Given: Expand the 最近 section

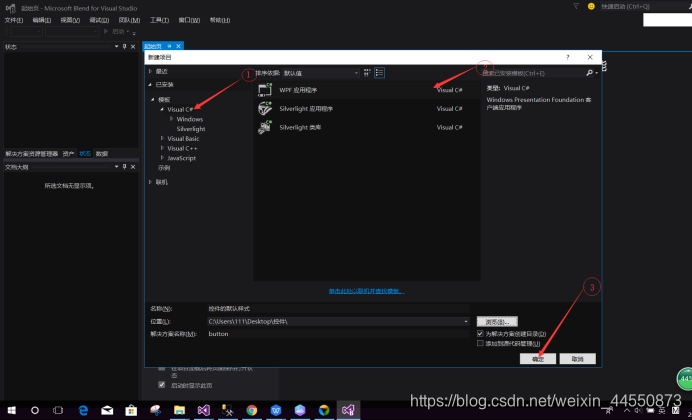Looking at the screenshot, I should 150,71.
